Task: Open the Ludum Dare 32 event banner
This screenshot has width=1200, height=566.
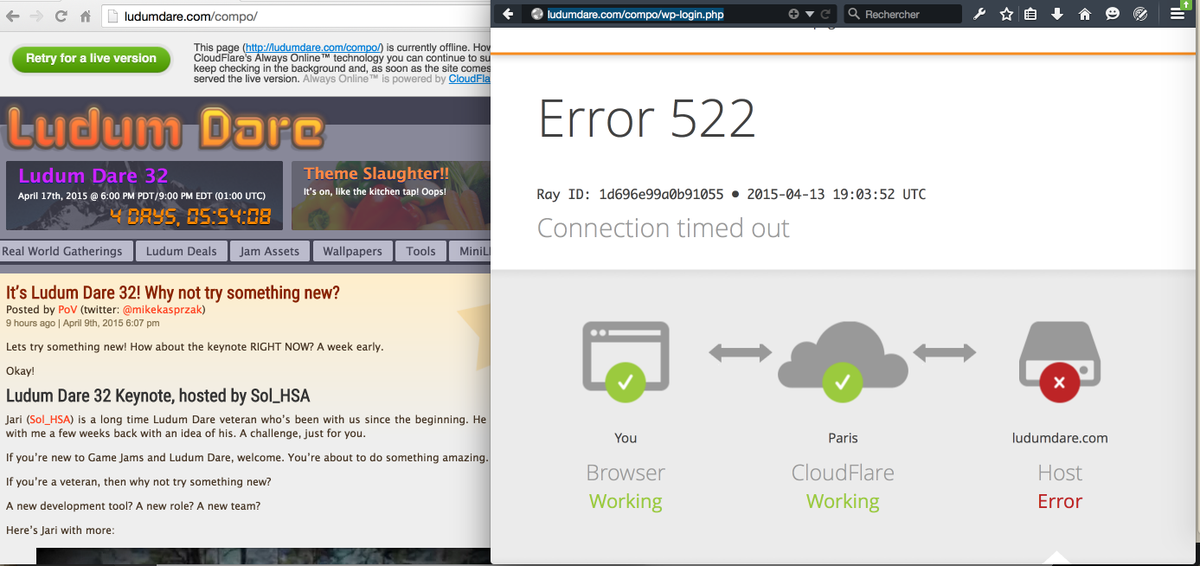Action: [146, 196]
